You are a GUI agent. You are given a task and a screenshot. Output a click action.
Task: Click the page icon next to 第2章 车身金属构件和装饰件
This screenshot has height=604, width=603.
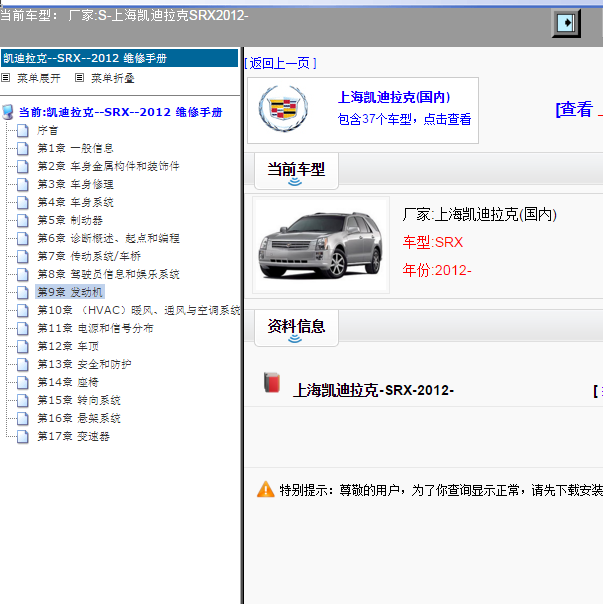pos(23,166)
